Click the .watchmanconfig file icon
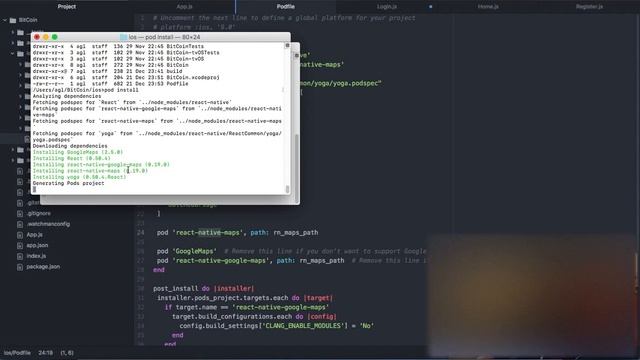640x360 pixels. tap(20, 224)
